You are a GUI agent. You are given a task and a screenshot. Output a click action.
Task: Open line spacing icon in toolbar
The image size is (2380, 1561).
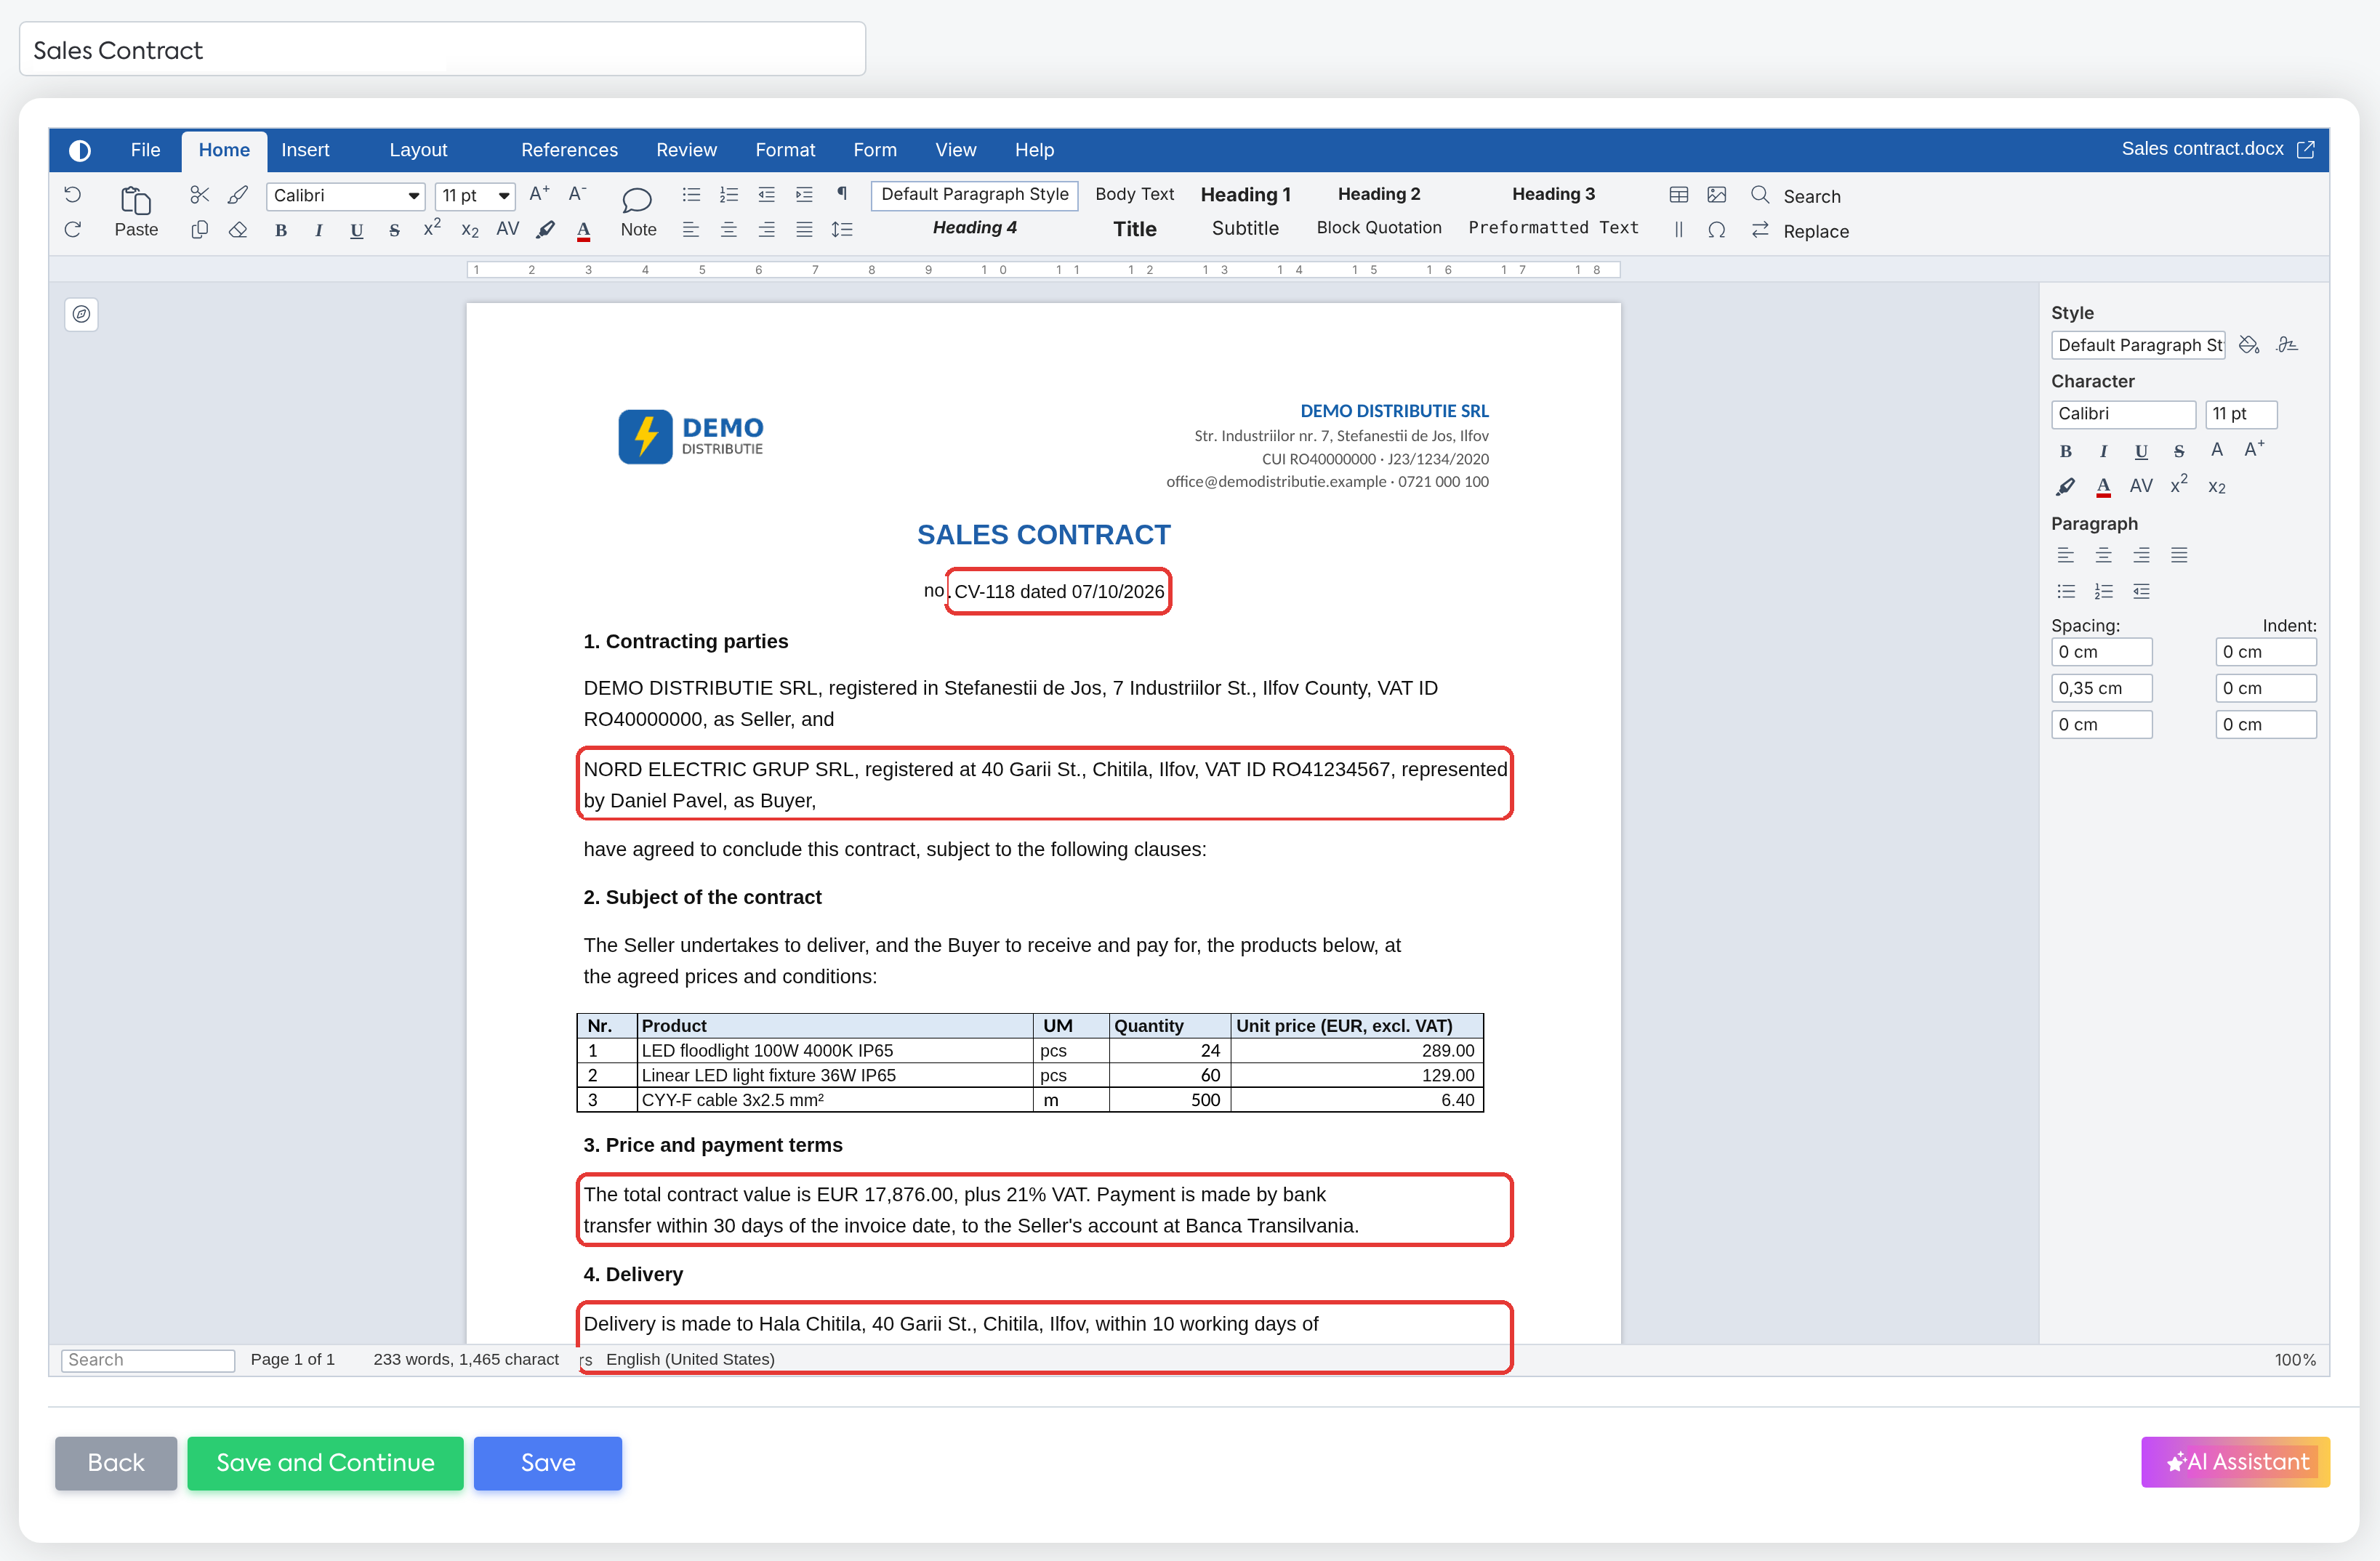tap(842, 230)
